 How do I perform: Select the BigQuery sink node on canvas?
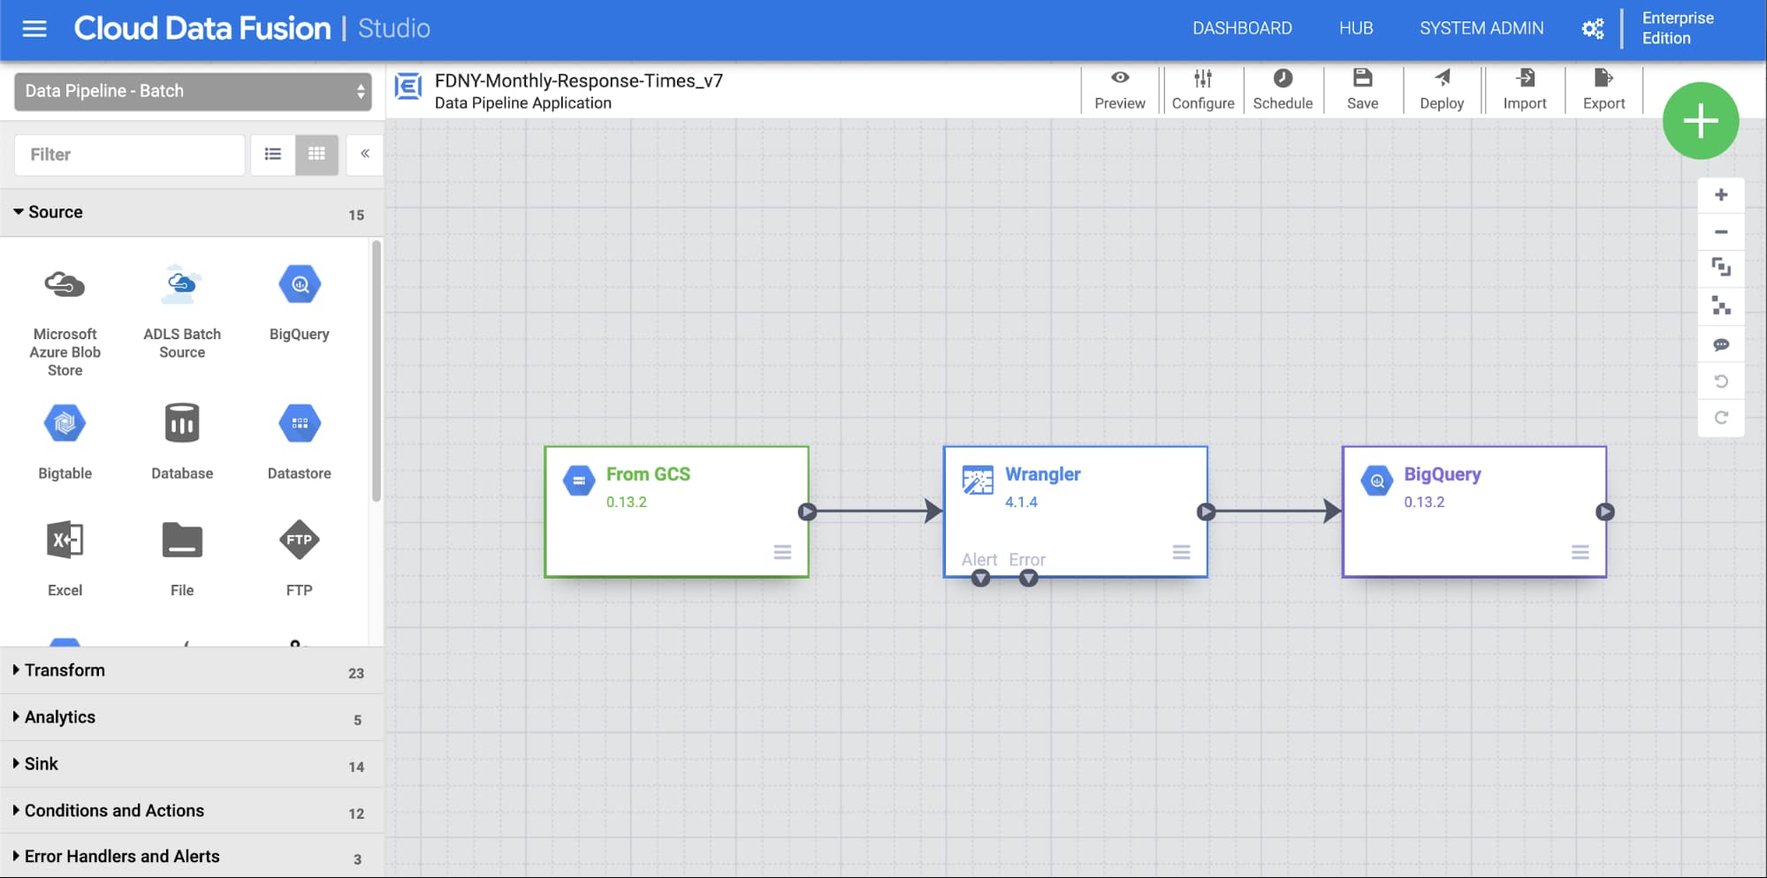point(1475,512)
